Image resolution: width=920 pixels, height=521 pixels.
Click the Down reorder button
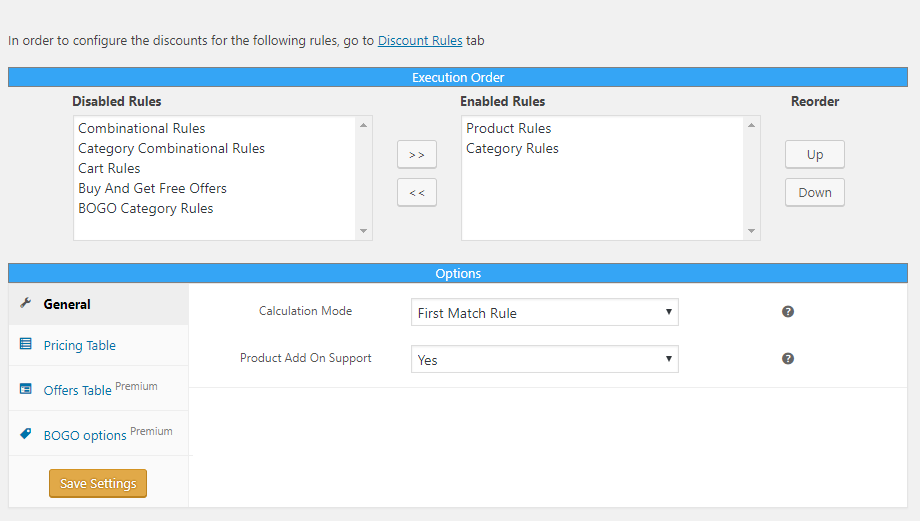[815, 193]
